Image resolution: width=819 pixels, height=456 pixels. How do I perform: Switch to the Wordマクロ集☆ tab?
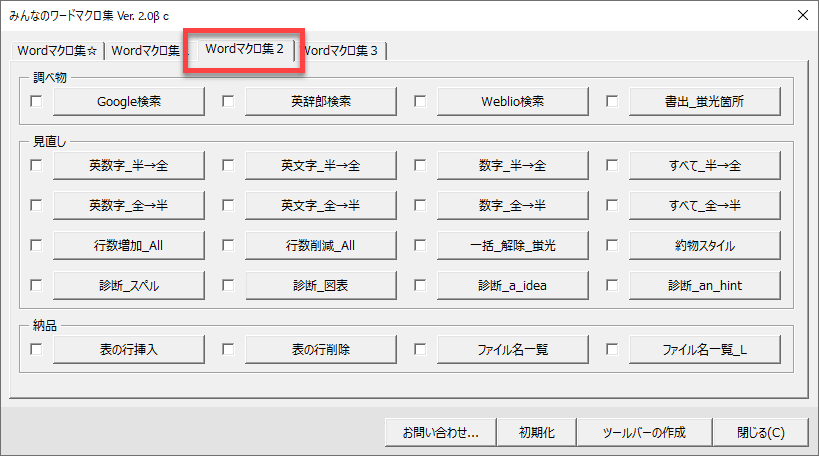click(x=56, y=51)
